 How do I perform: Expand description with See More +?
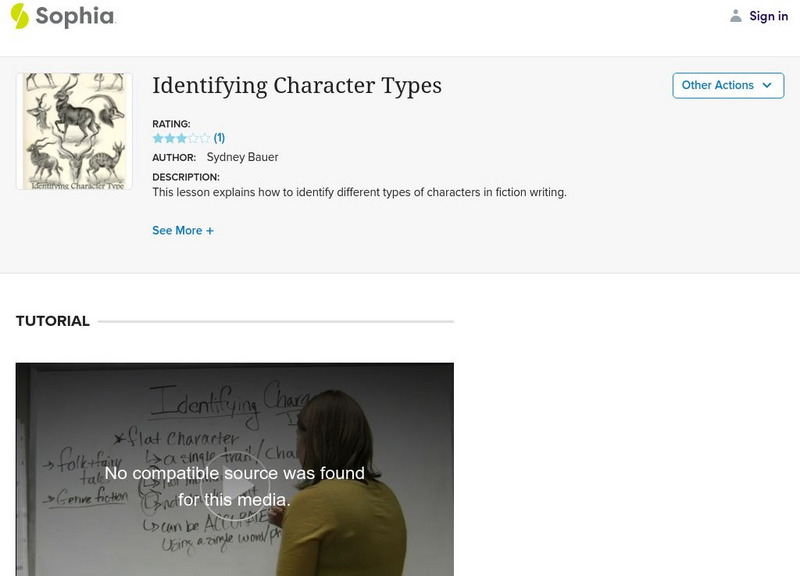point(183,231)
